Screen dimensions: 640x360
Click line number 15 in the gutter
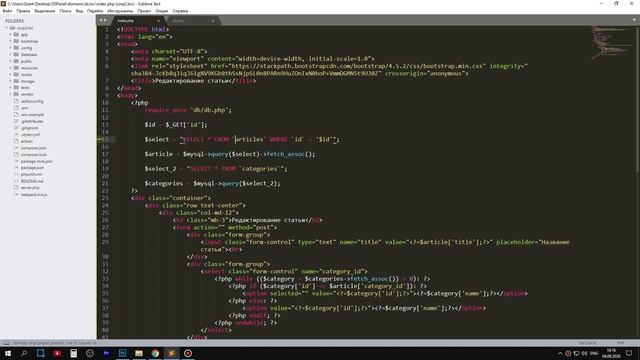(106, 140)
